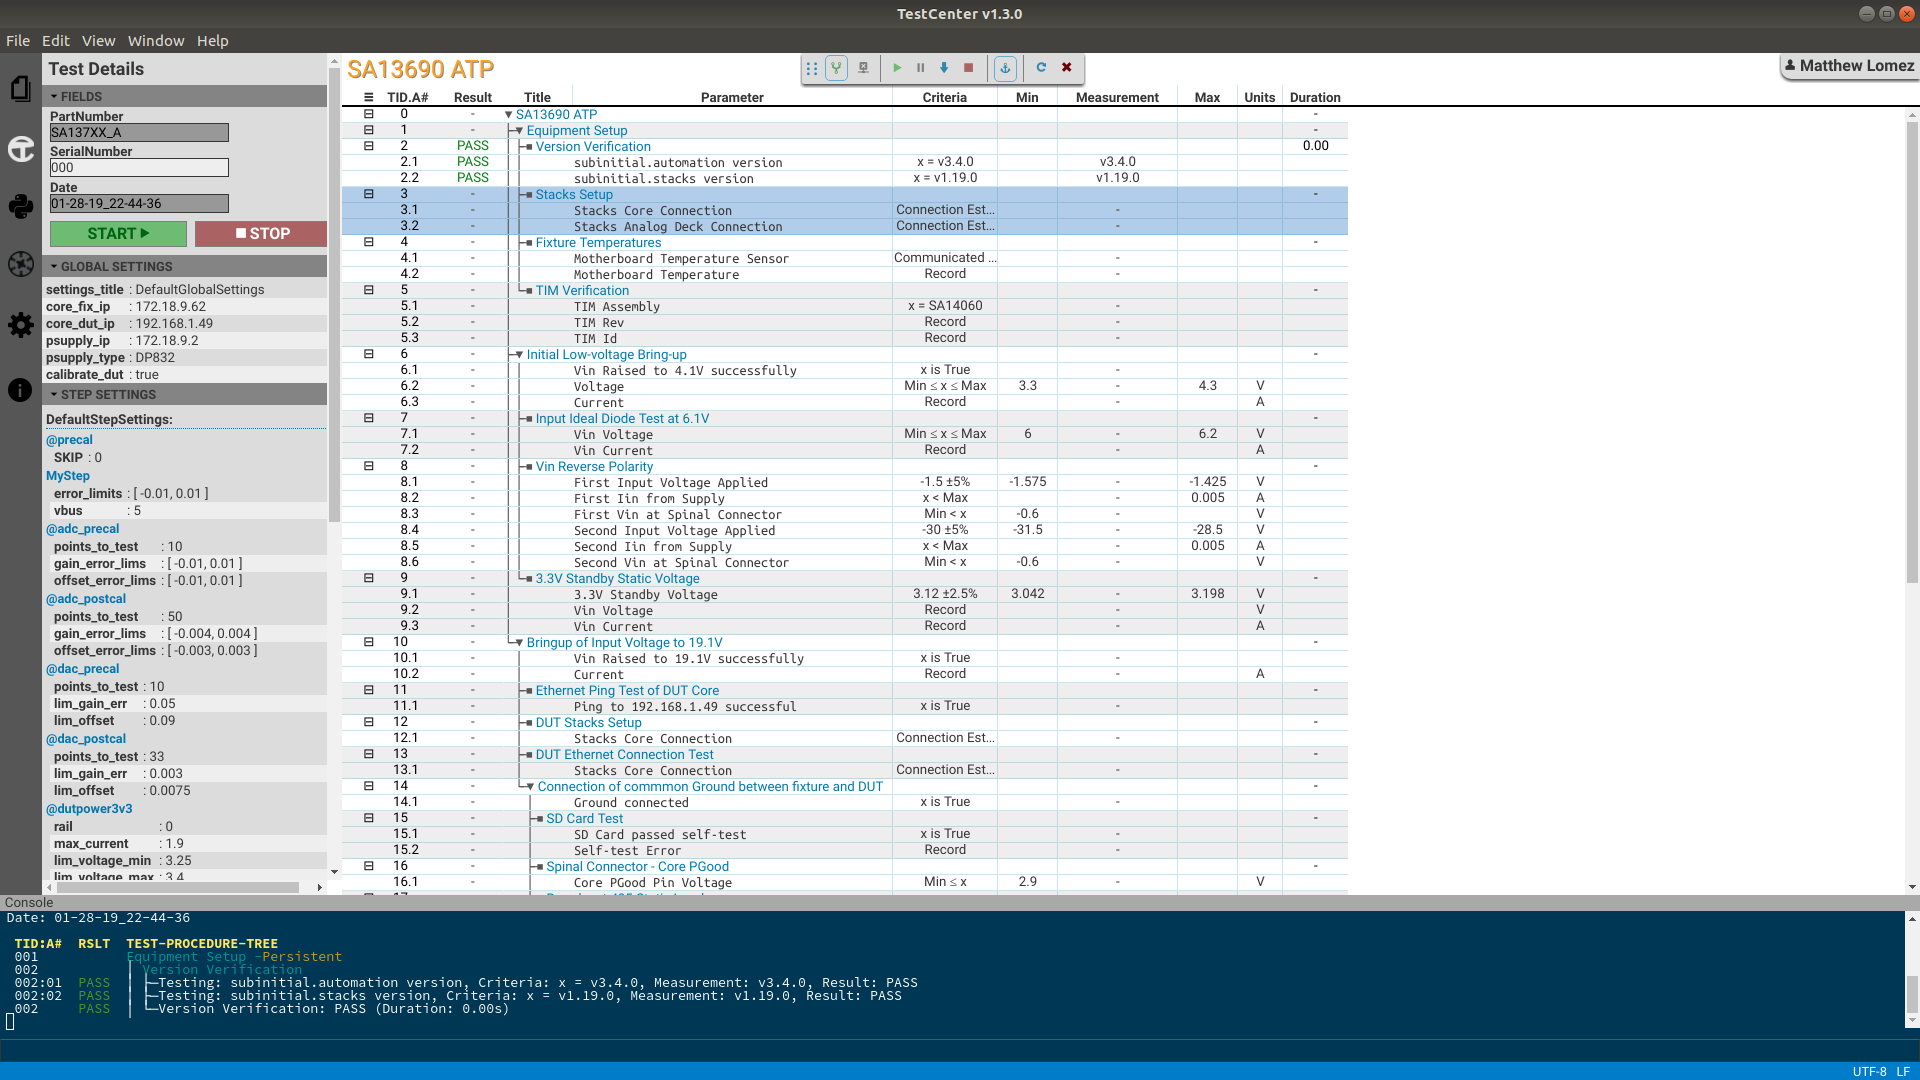Click the dark red X toolbar icon

pyautogui.click(x=1067, y=68)
